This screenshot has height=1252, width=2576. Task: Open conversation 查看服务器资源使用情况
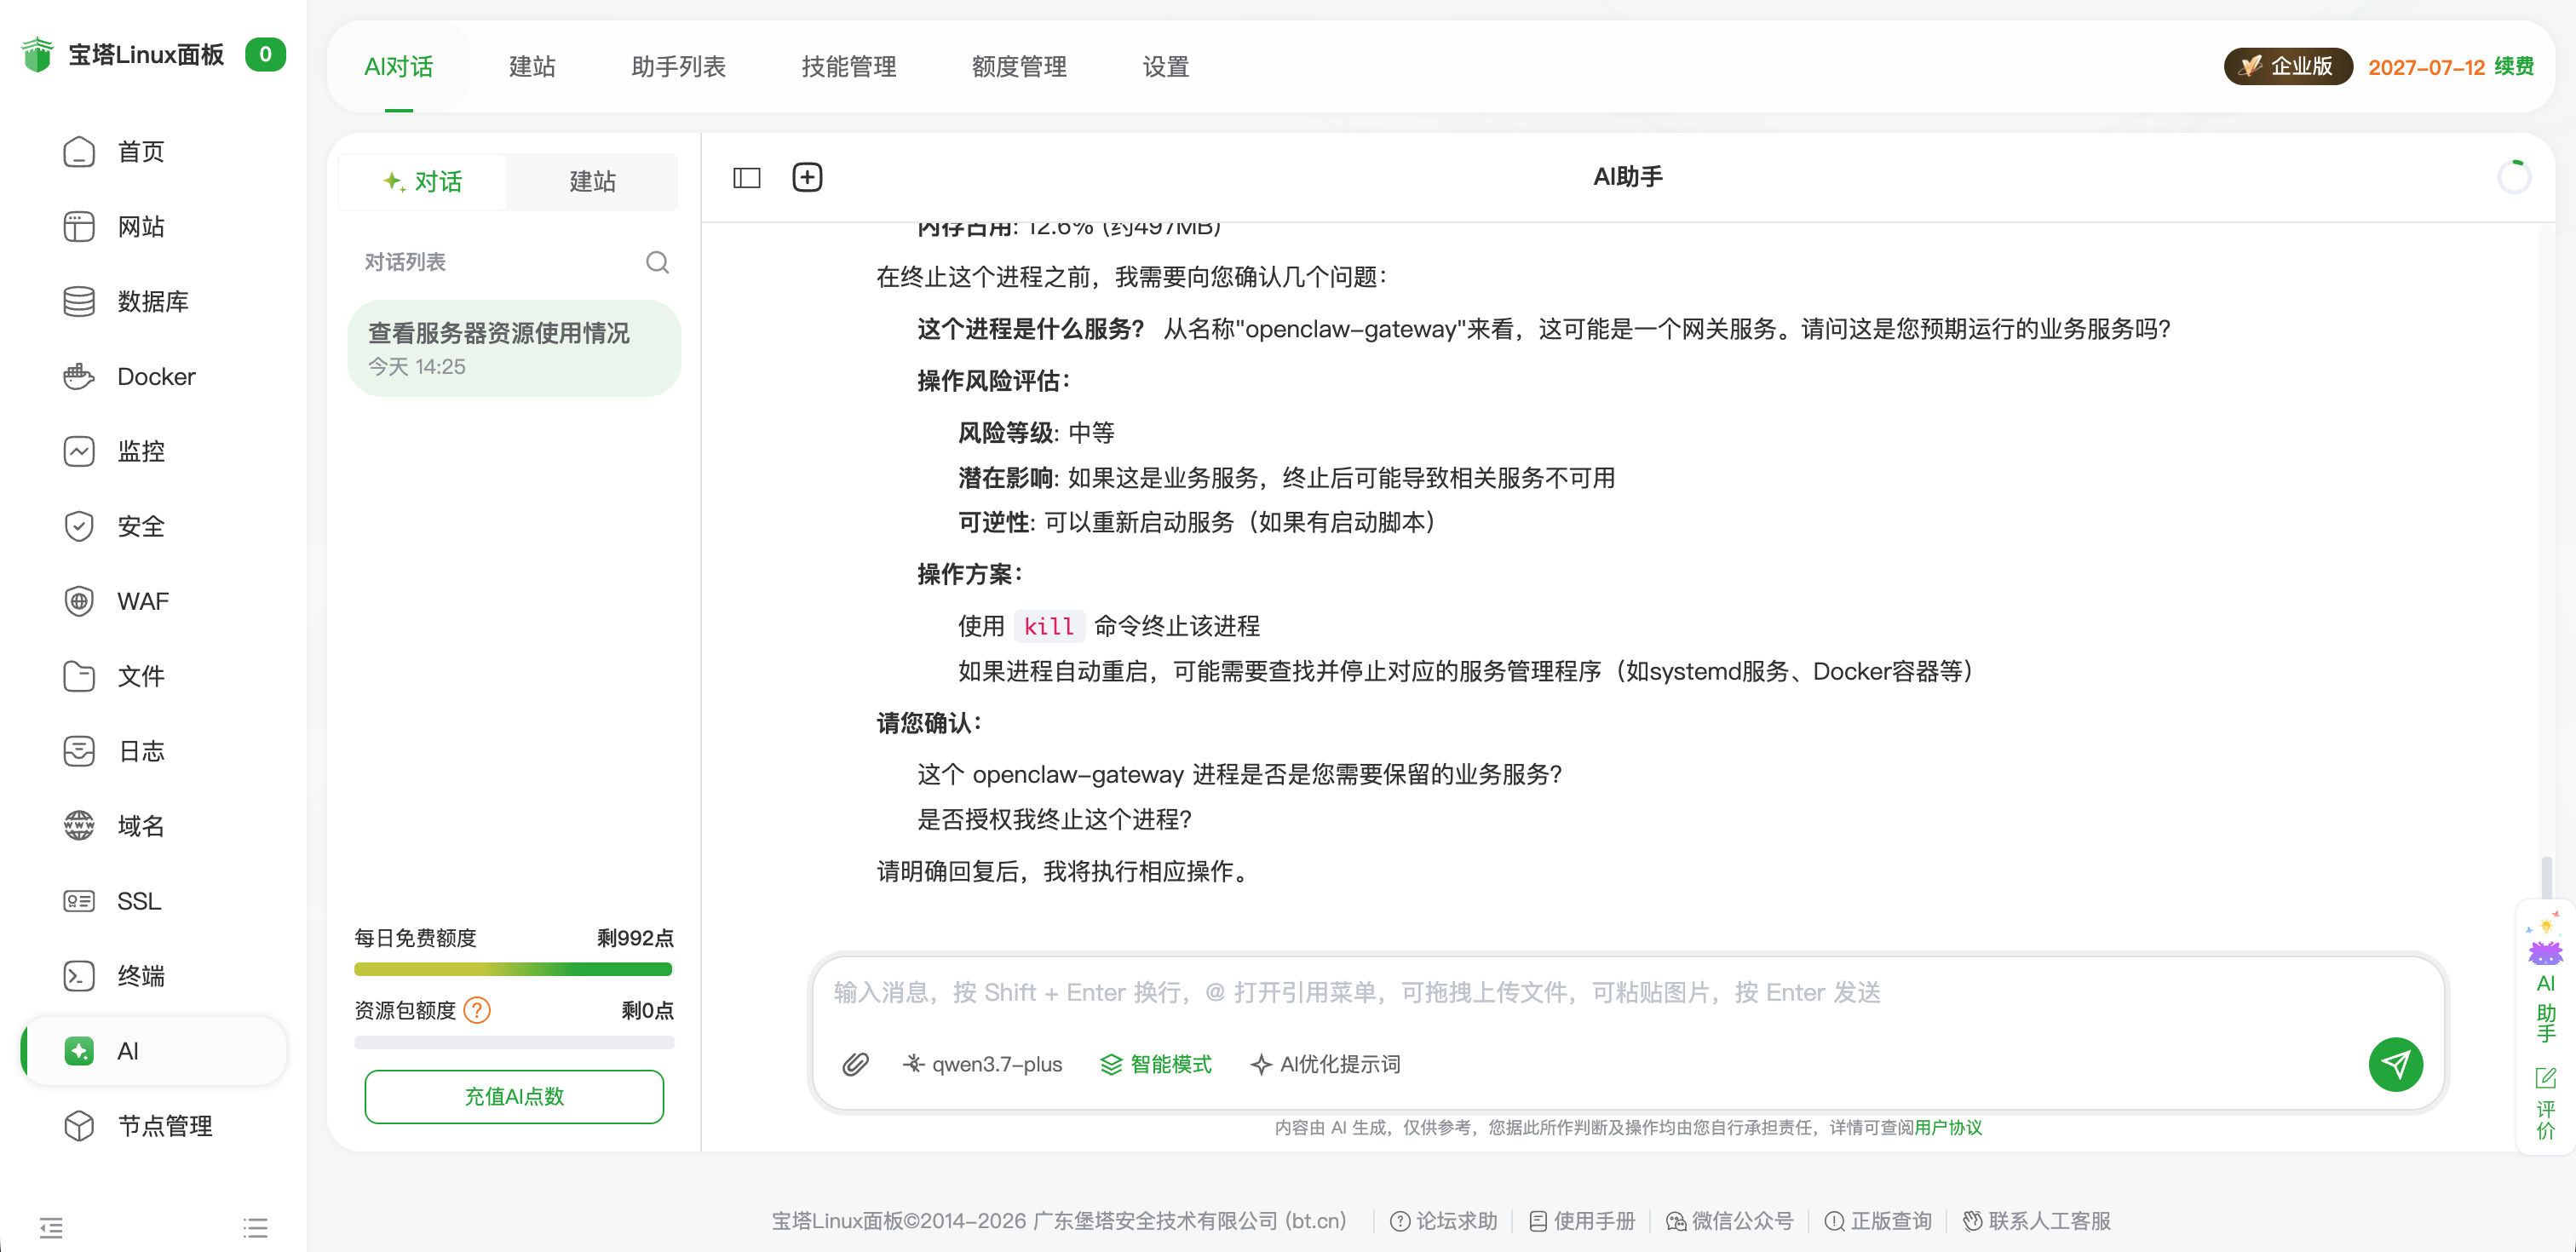pyautogui.click(x=514, y=348)
